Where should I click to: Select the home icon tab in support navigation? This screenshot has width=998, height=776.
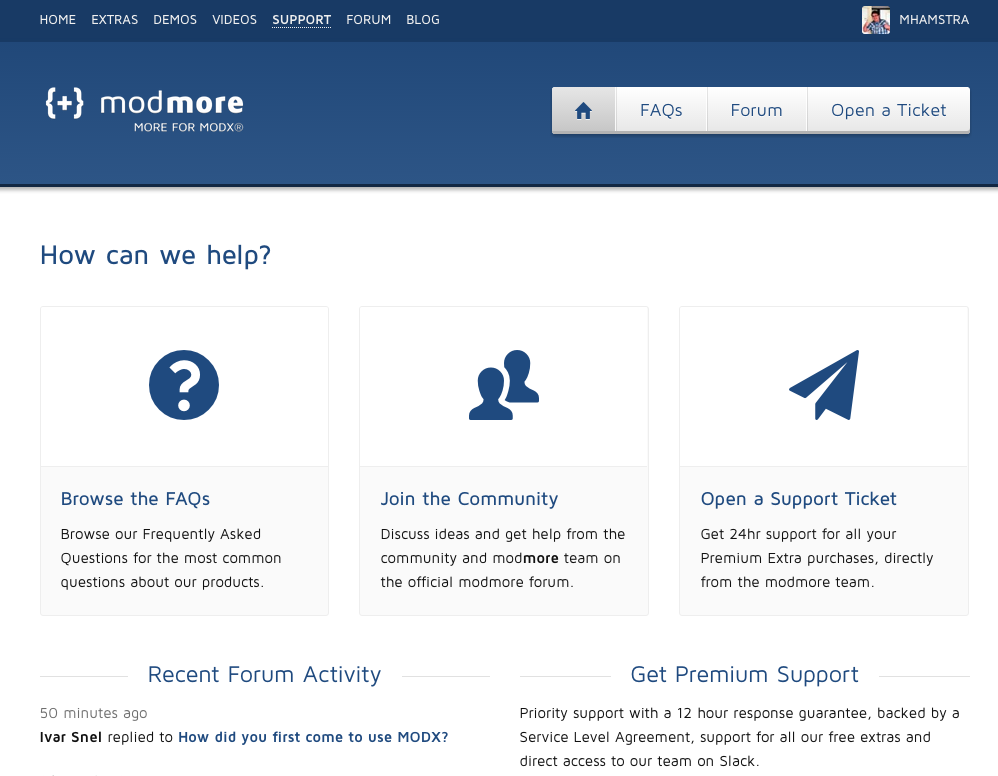pos(583,110)
